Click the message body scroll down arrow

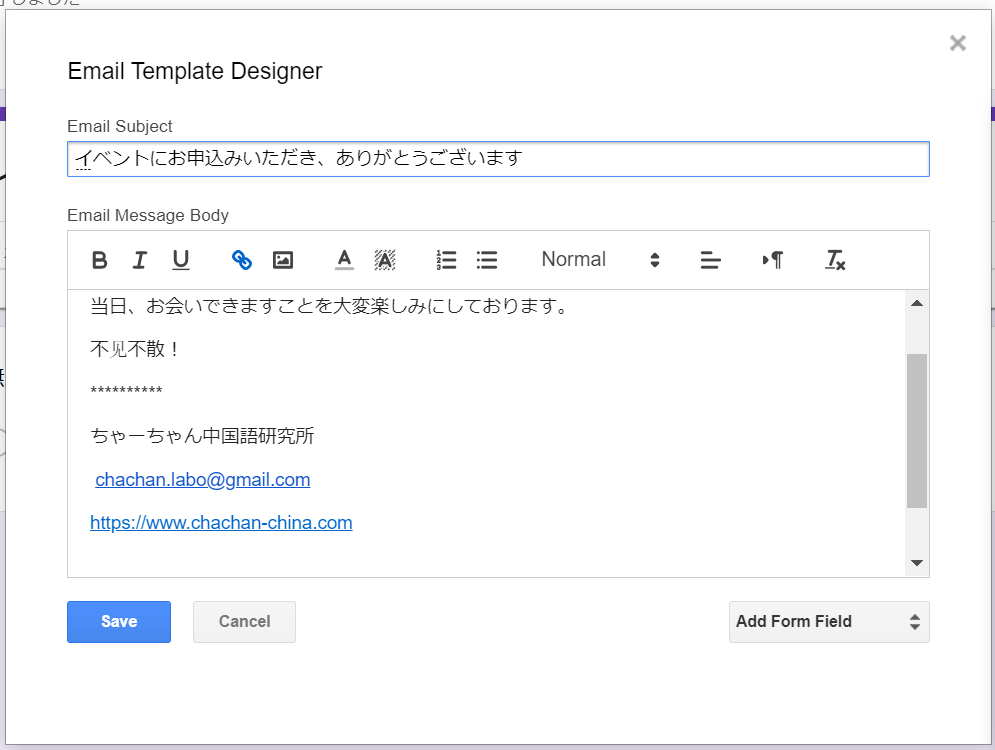point(916,563)
